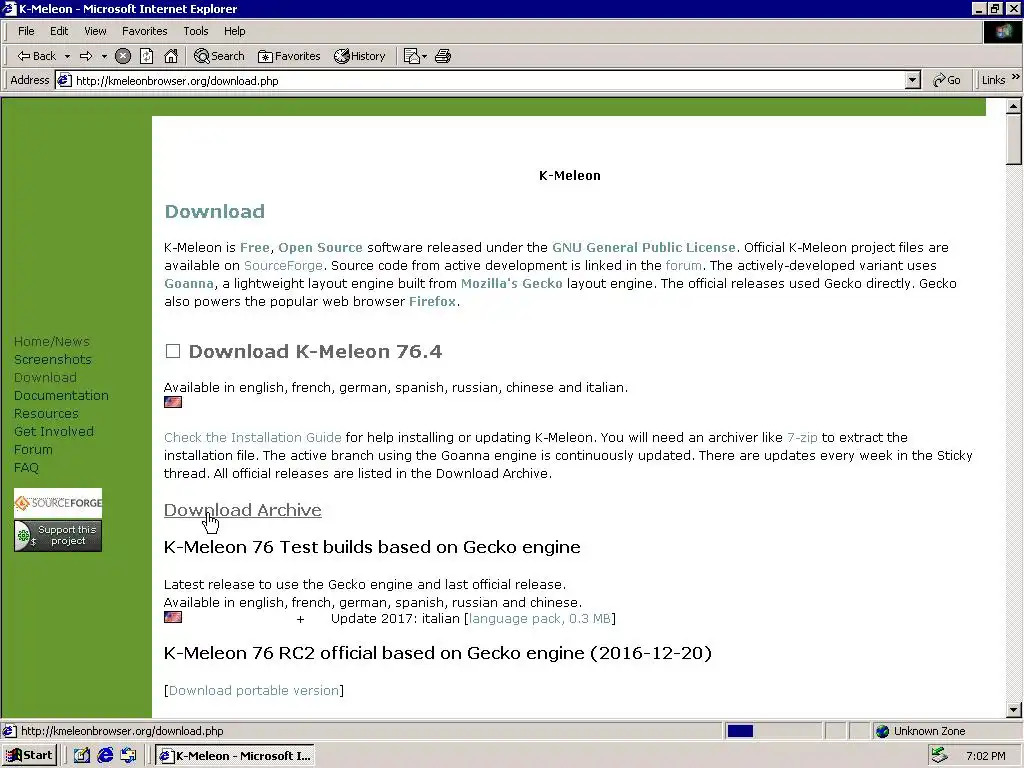Follow the Download Archive link
Image resolution: width=1024 pixels, height=768 pixels.
pyautogui.click(x=242, y=510)
